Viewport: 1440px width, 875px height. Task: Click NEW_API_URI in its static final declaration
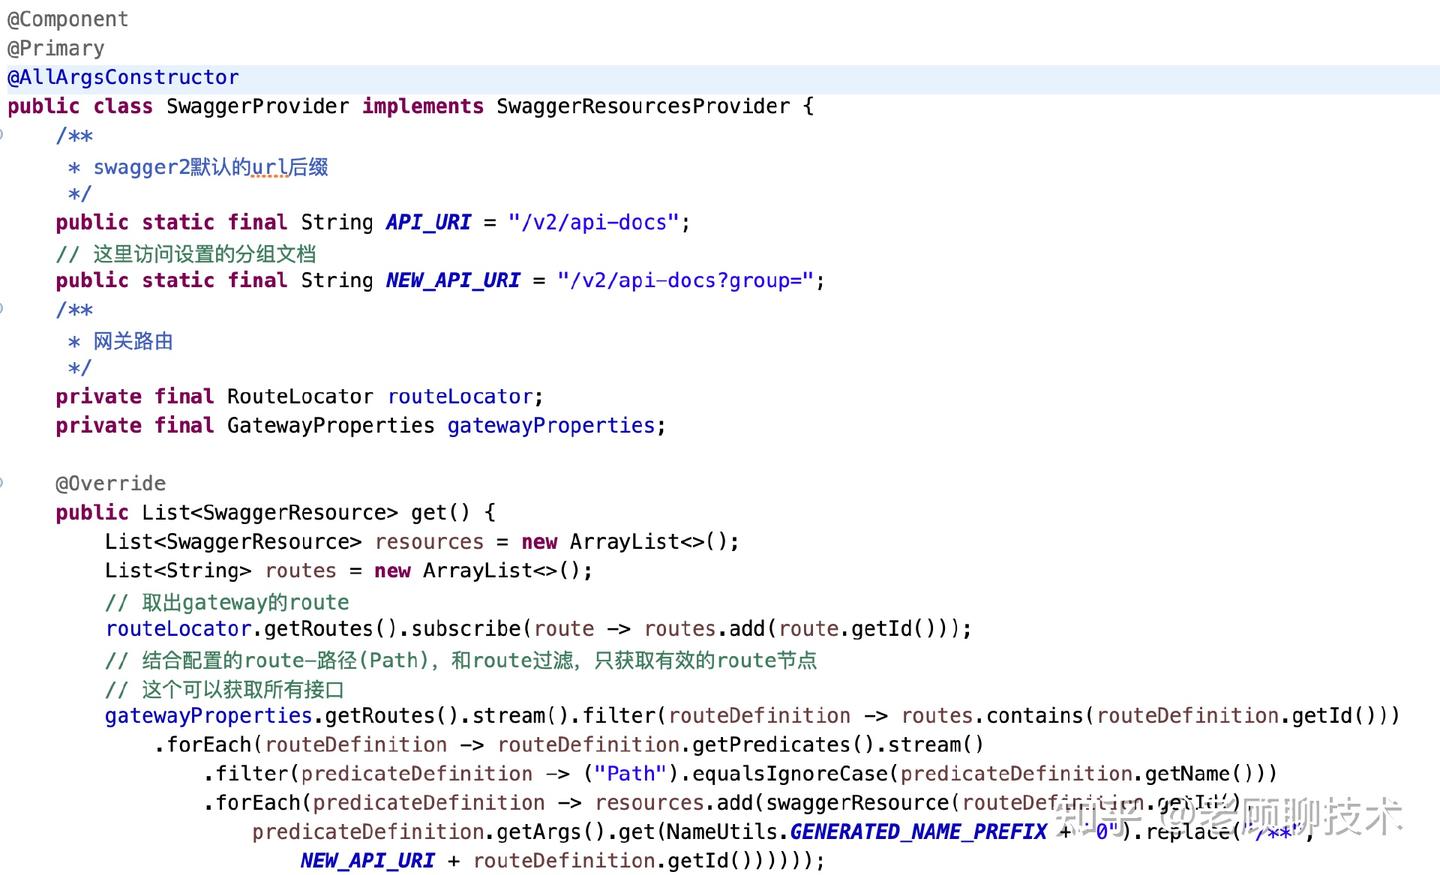pos(453,280)
